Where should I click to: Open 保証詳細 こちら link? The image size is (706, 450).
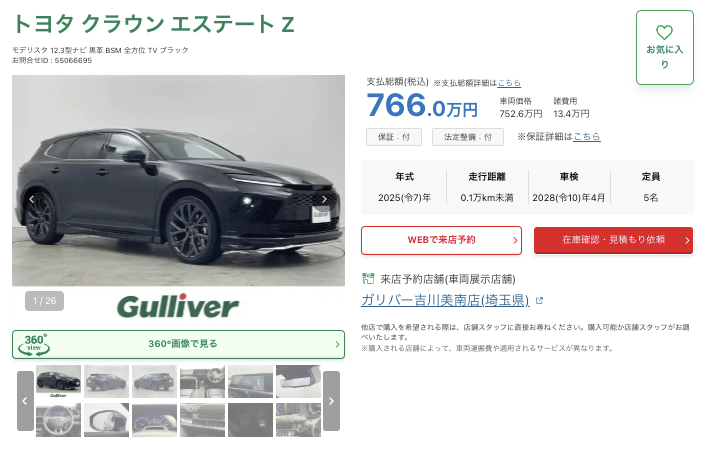[x=587, y=136]
